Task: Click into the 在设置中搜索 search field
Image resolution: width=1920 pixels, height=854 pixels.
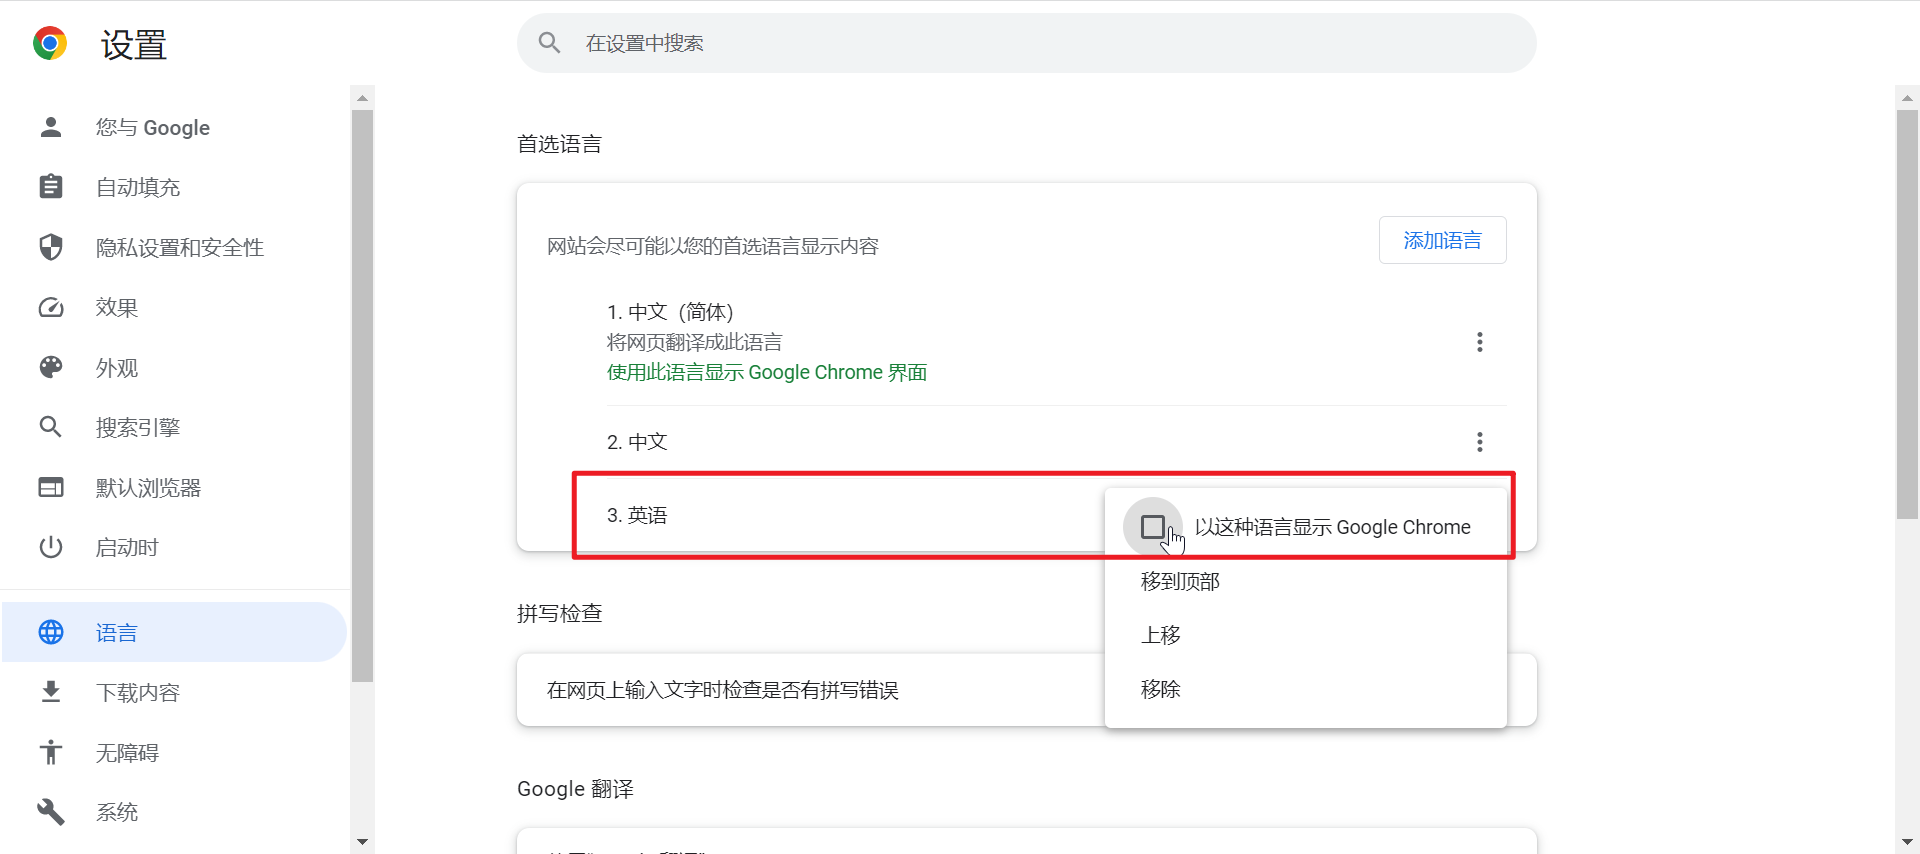Action: tap(1026, 43)
